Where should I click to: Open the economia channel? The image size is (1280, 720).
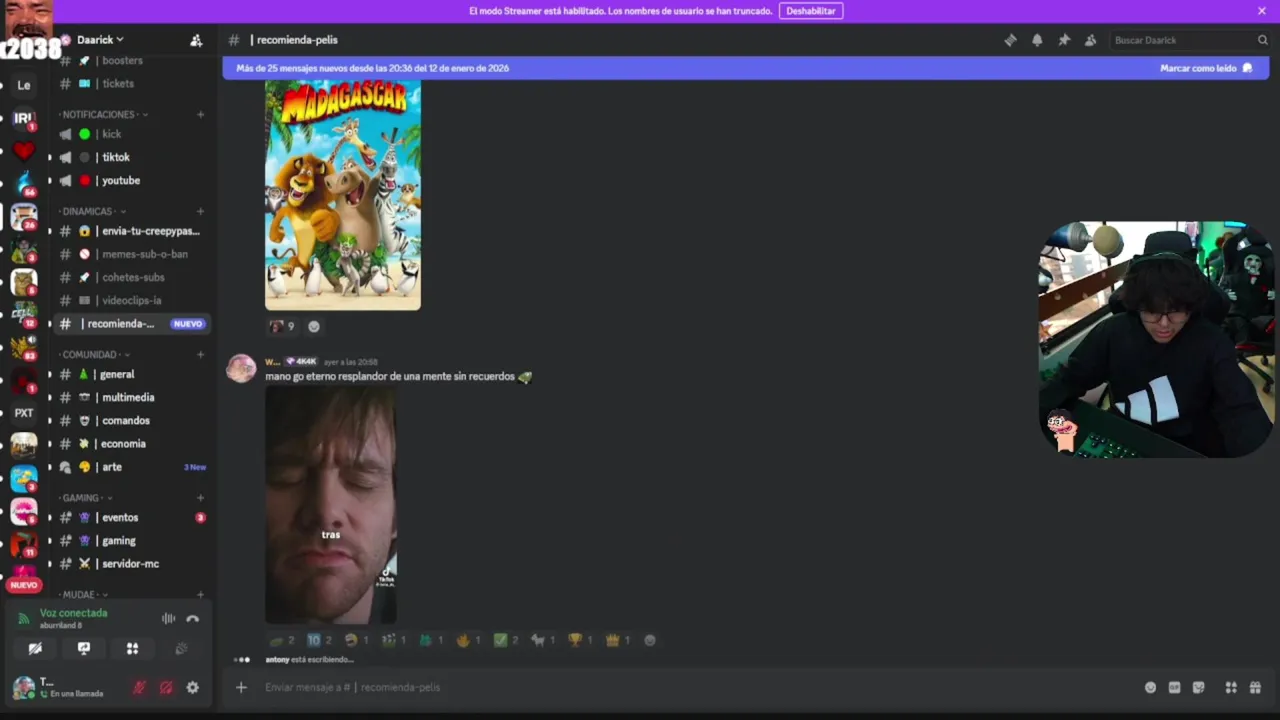pos(132,444)
